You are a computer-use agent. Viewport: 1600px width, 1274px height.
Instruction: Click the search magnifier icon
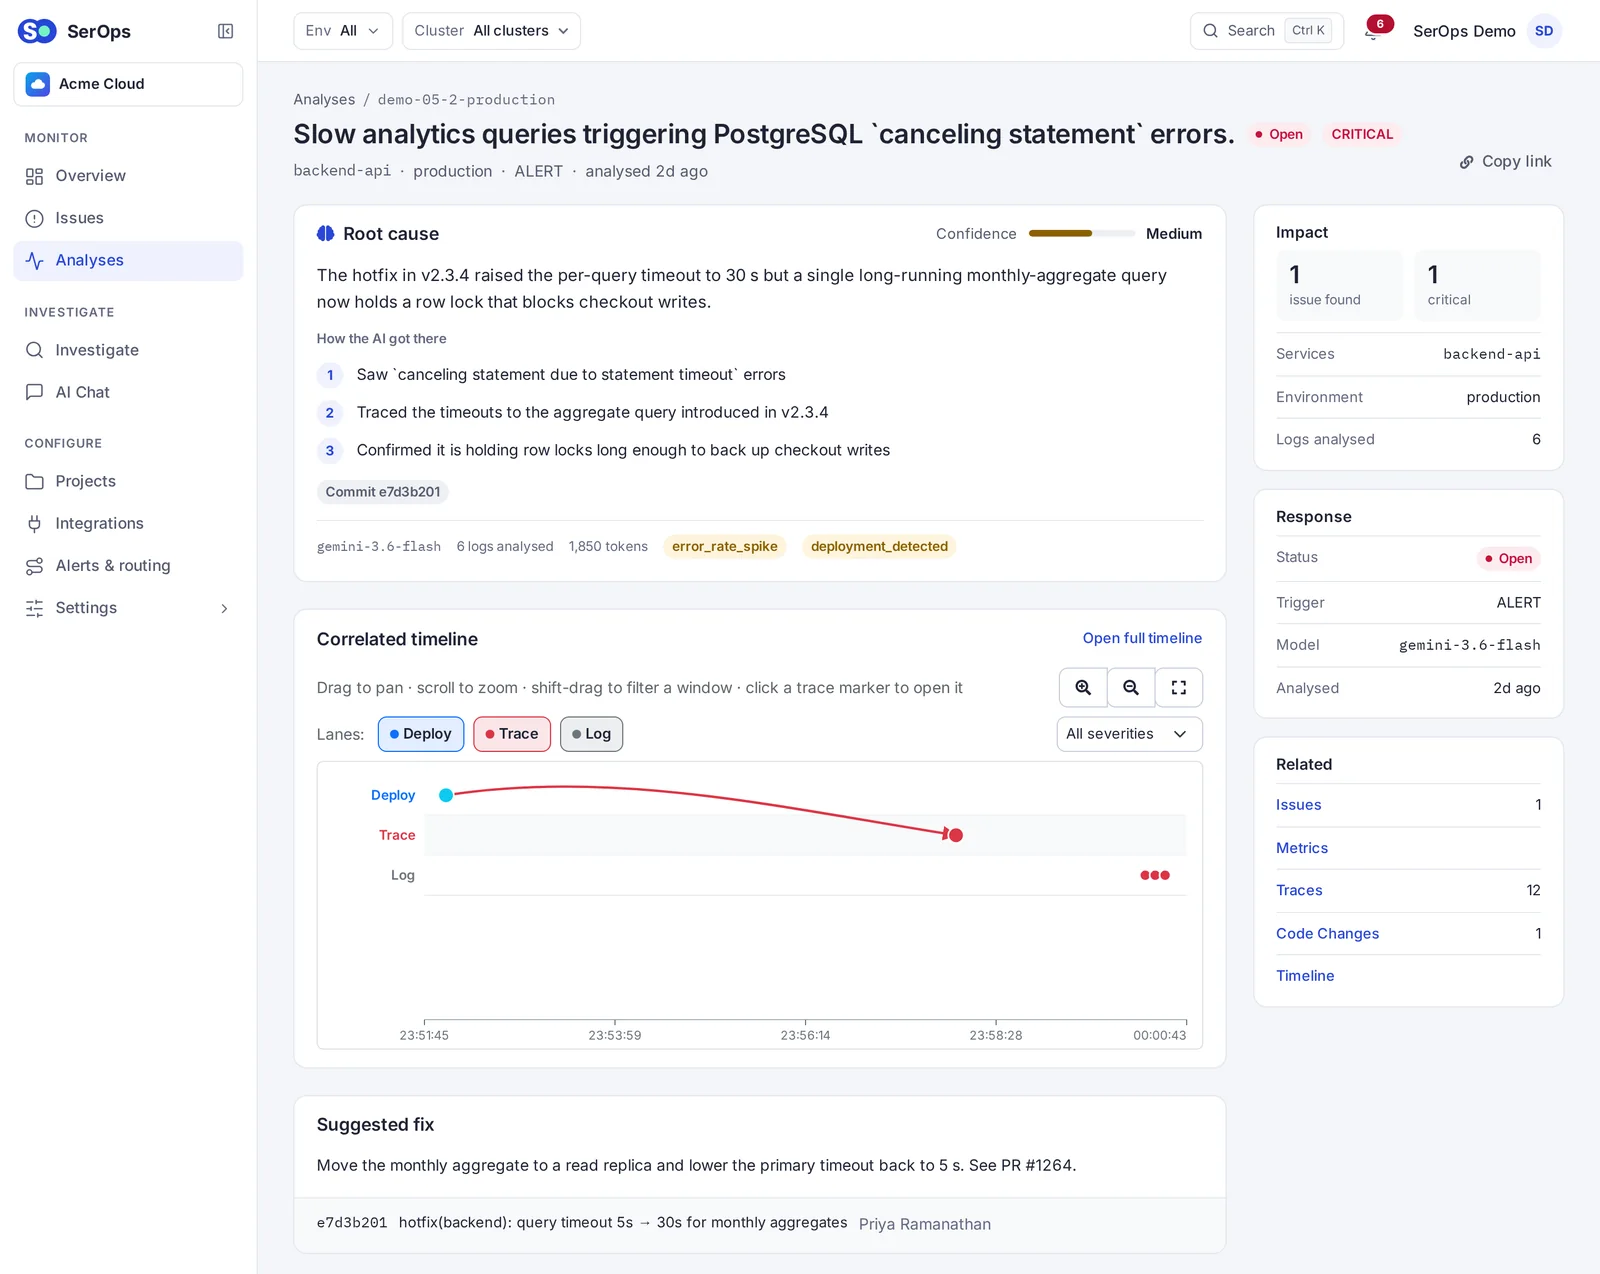click(x=1210, y=31)
